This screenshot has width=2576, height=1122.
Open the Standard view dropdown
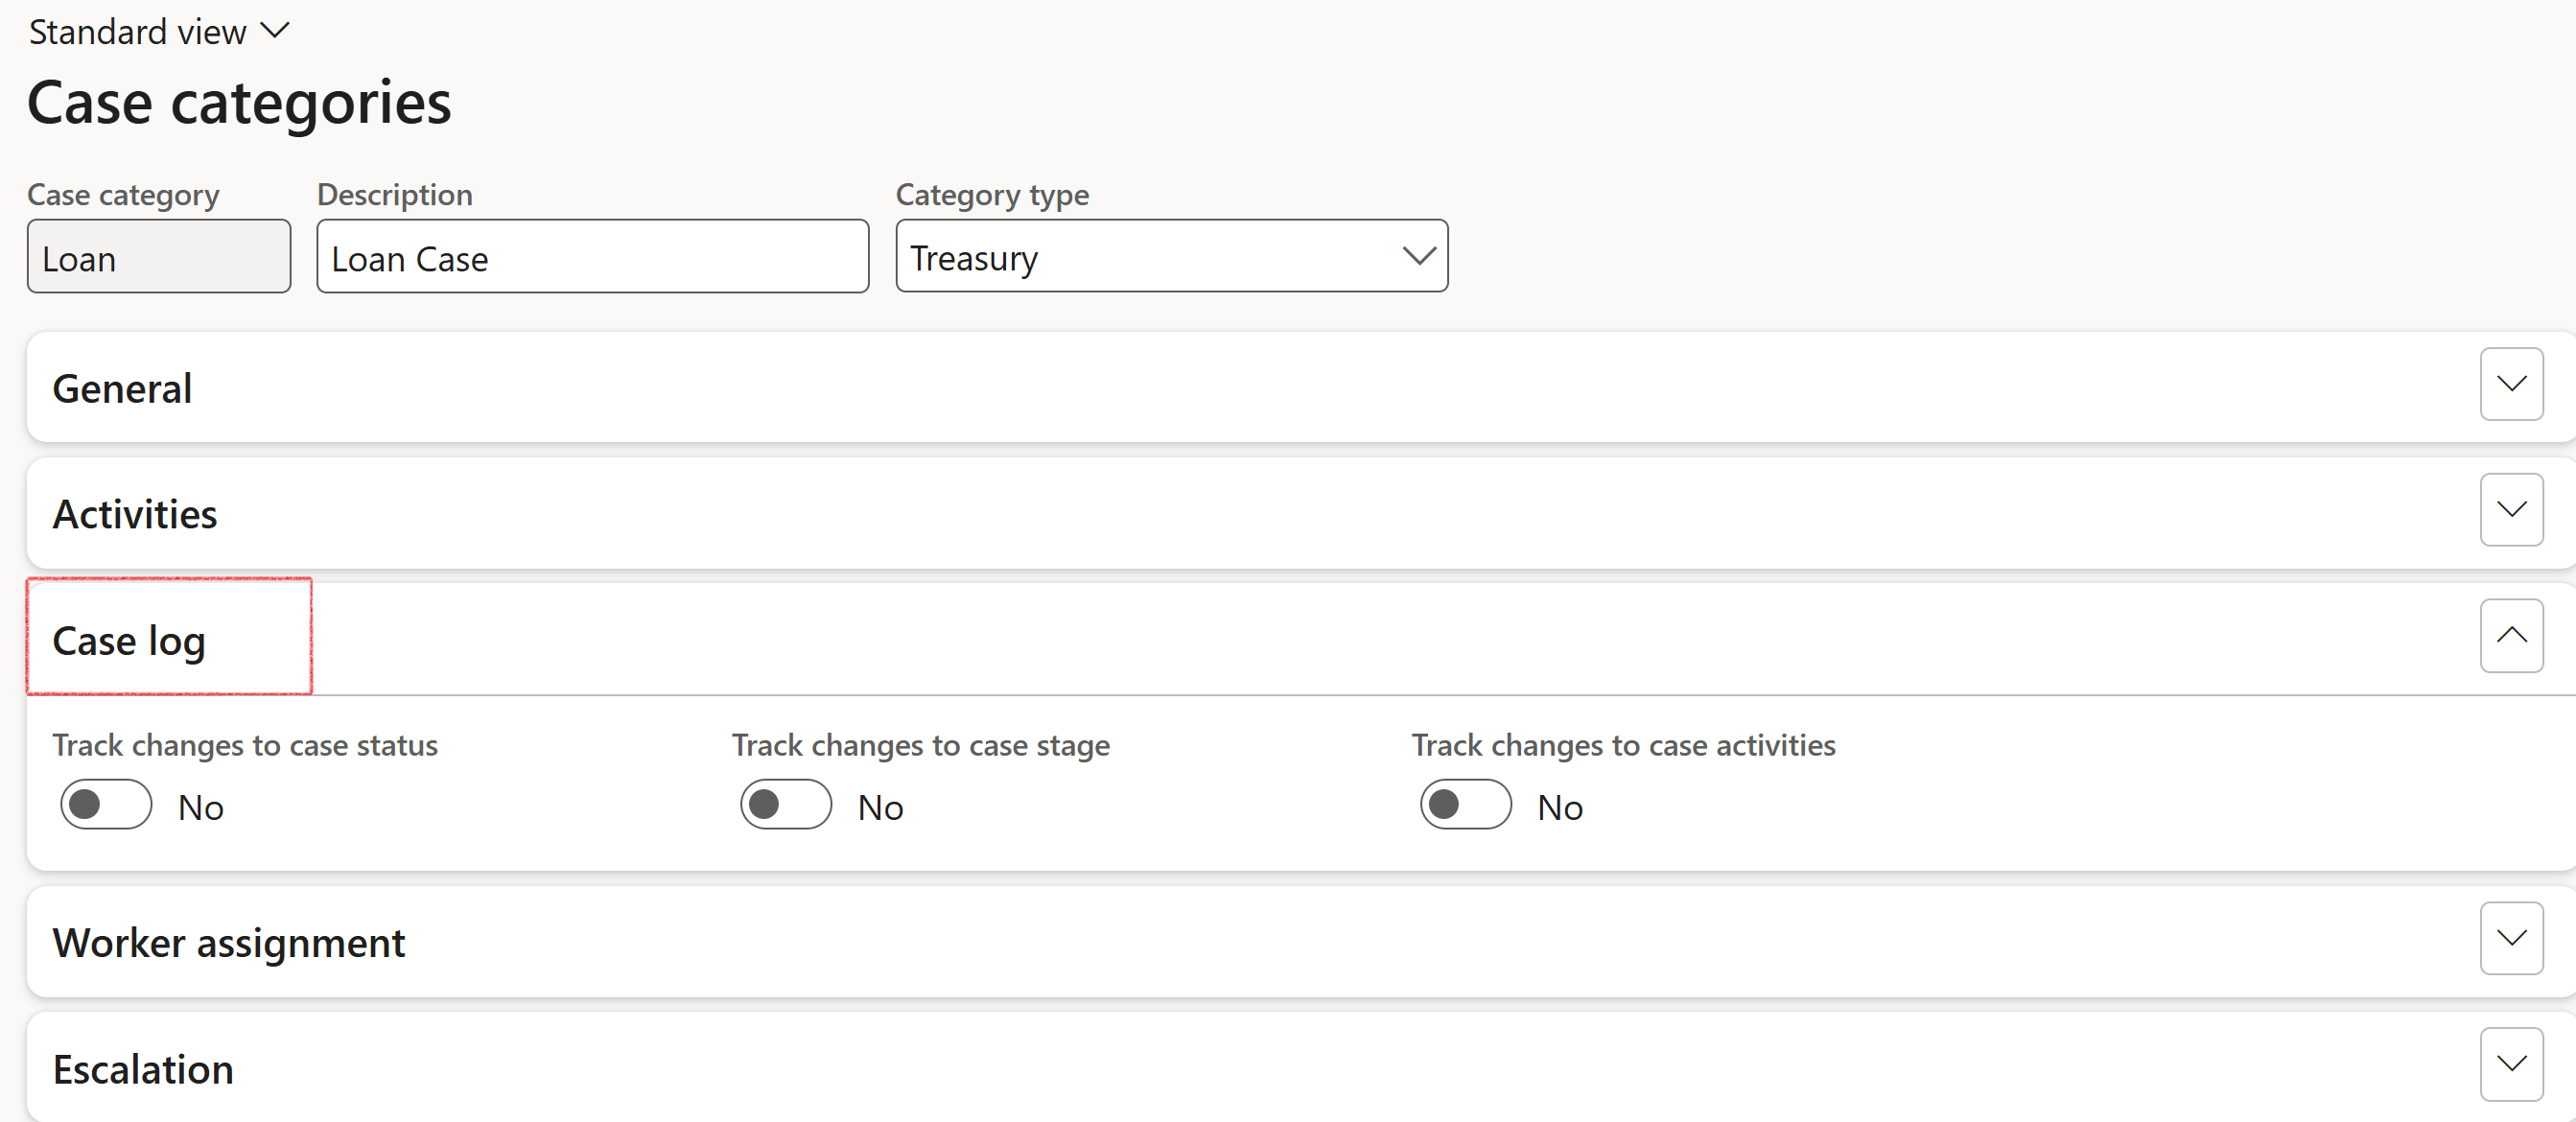pos(275,32)
